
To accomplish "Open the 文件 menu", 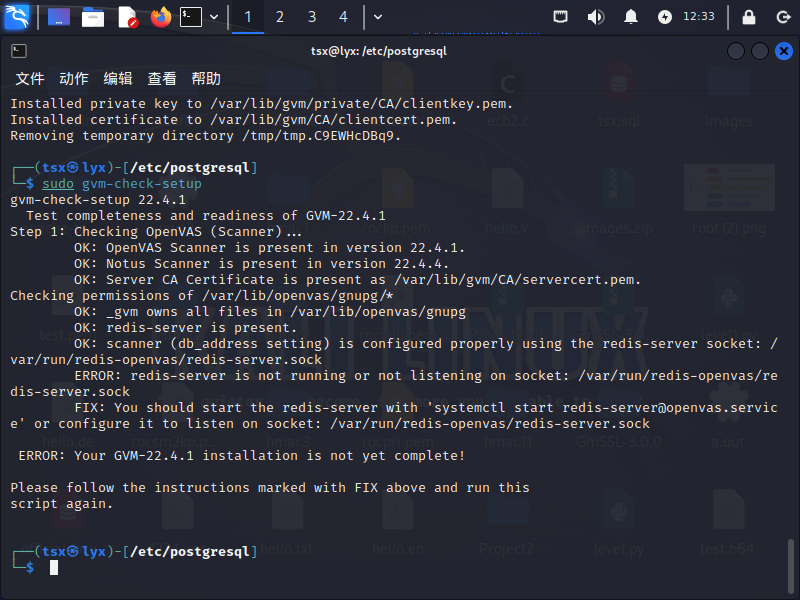I will point(30,79).
